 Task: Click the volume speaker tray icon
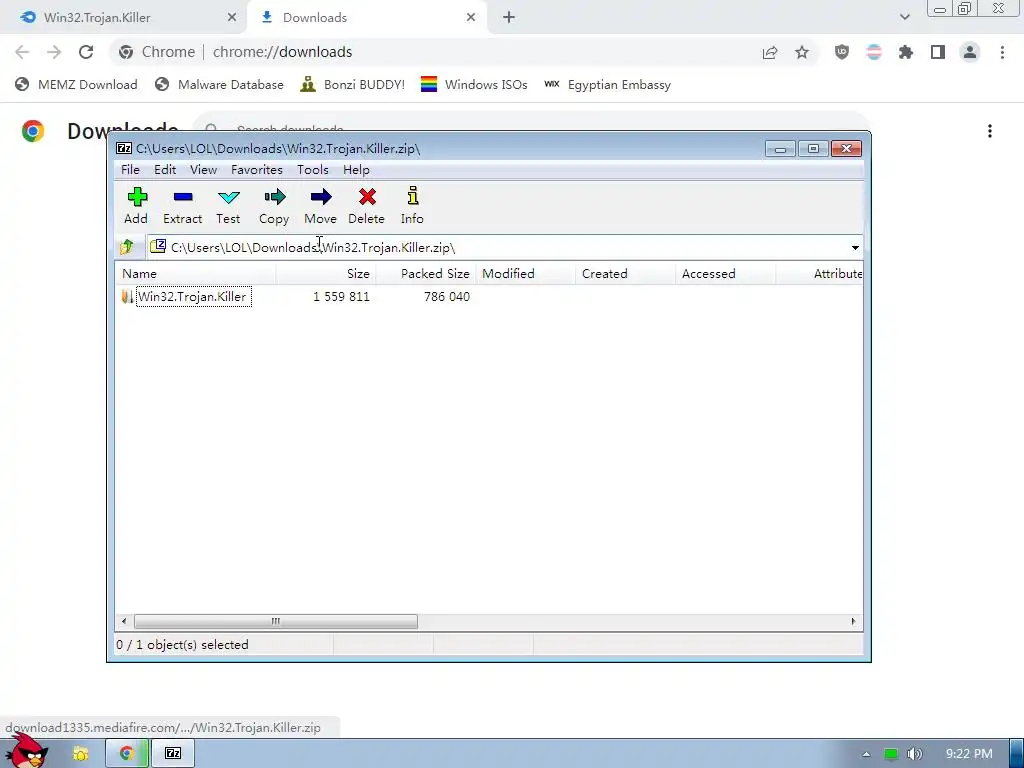pos(914,754)
